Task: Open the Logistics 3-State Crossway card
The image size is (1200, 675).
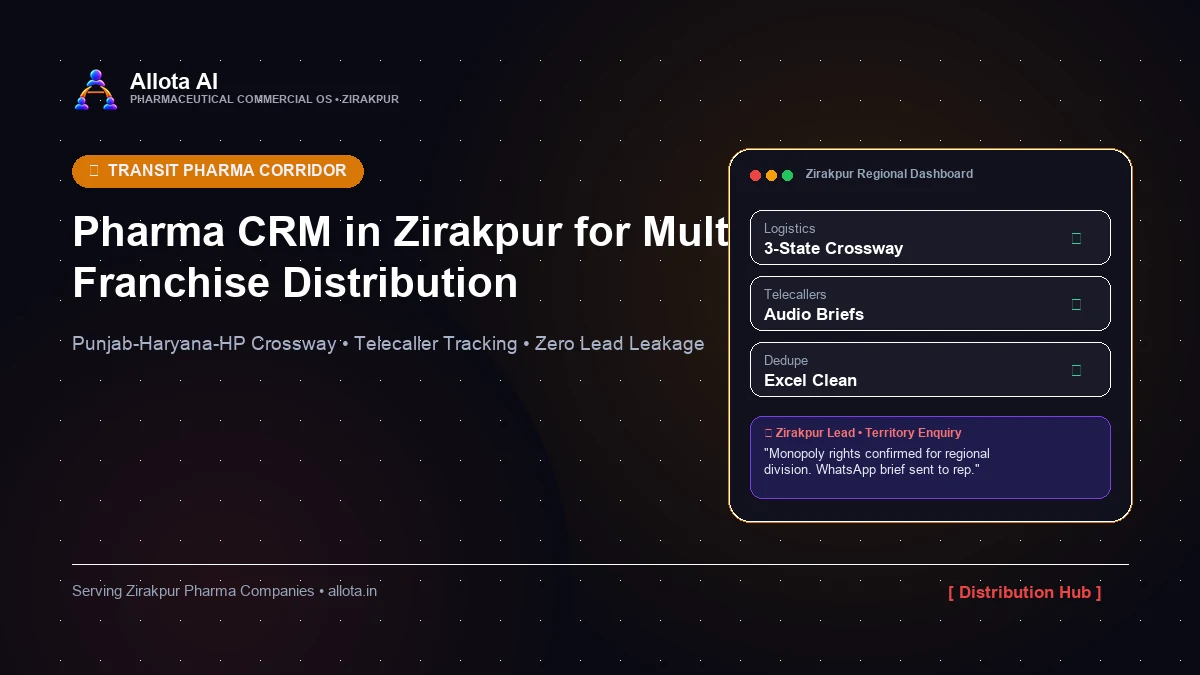Action: (930, 237)
